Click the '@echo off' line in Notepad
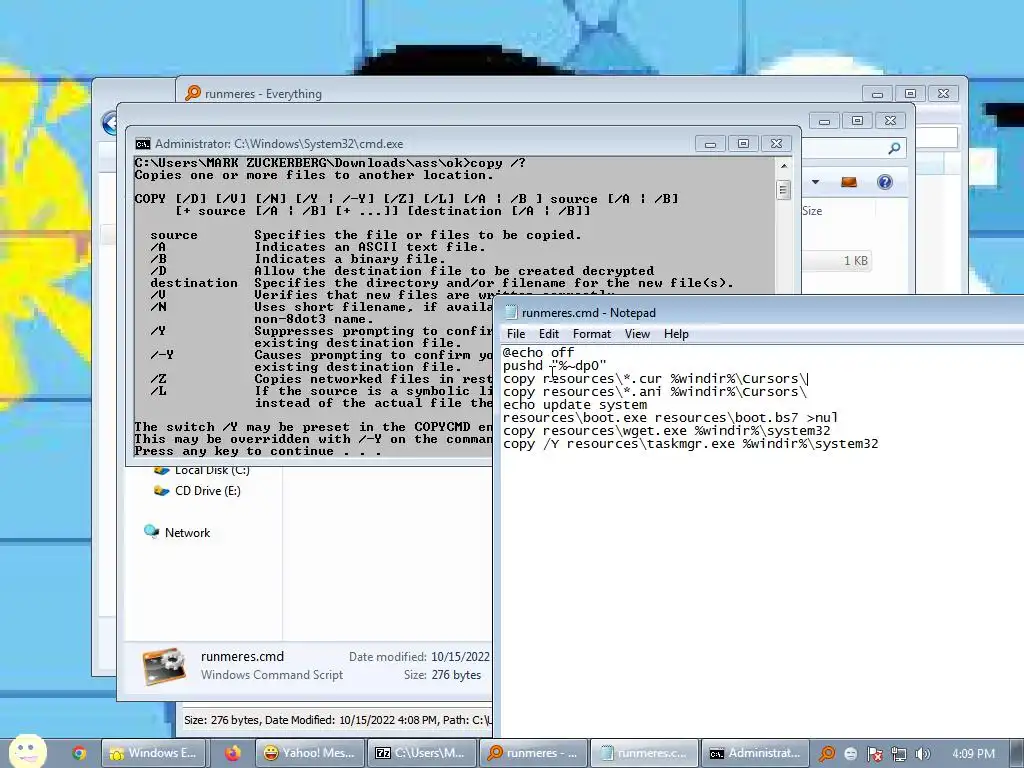Viewport: 1024px width, 768px height. [x=538, y=353]
